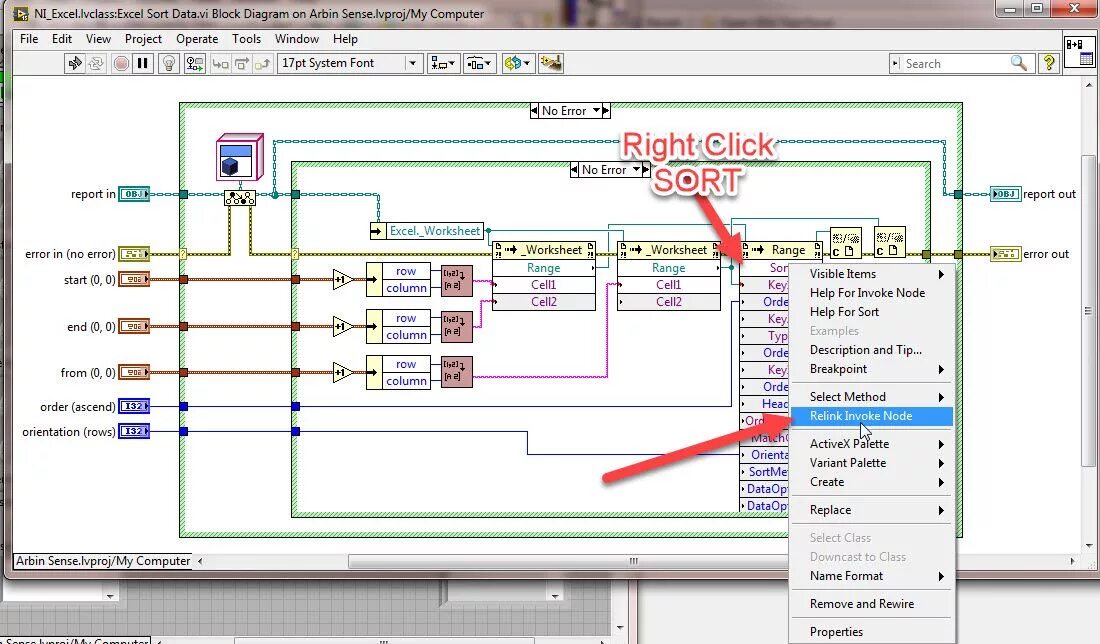Choose Relink Invoke Node in context menu
This screenshot has height=644, width=1100.
pos(871,416)
